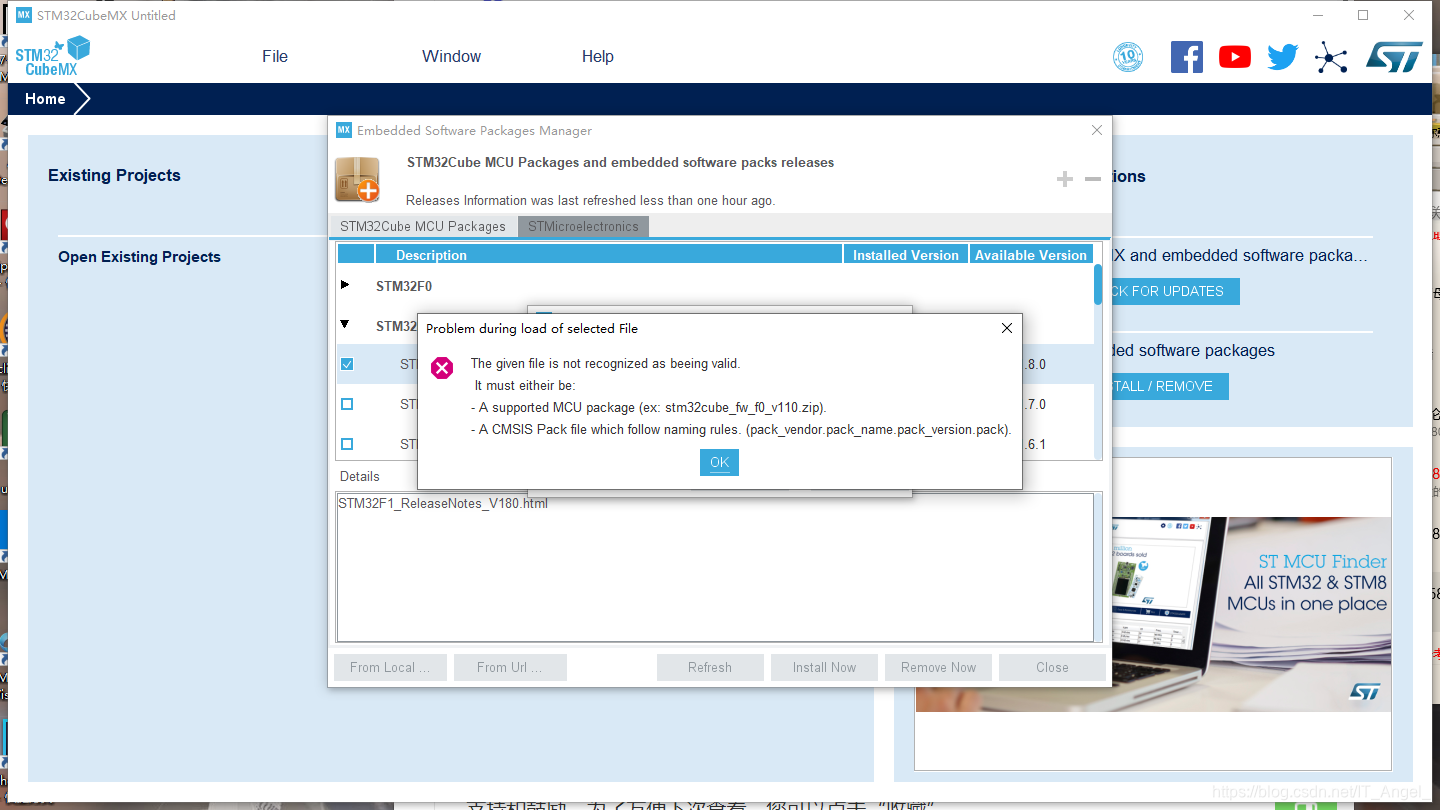Click the plus expand-all icon
Screen dimensions: 1440x810
pos(1065,178)
